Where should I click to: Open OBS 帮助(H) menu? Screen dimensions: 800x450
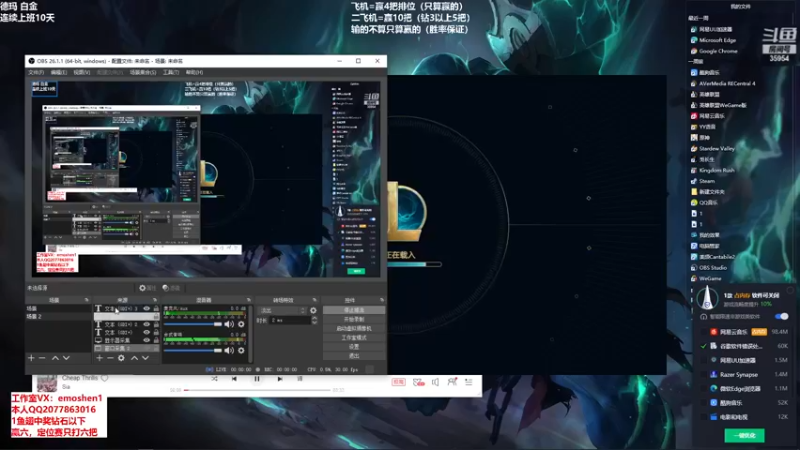(194, 72)
